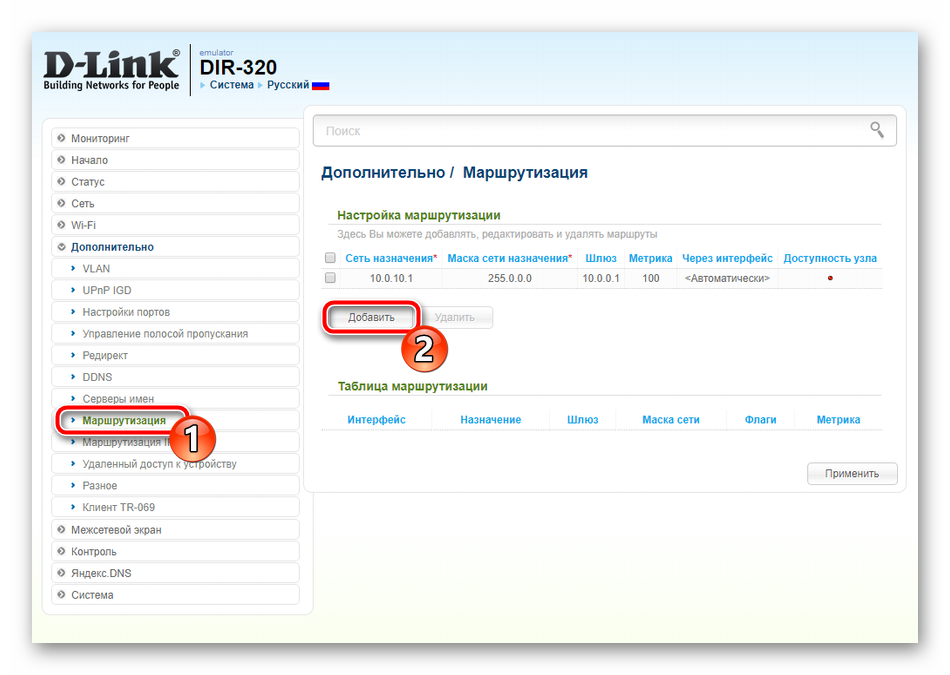Image resolution: width=950 pixels, height=675 pixels.
Task: Open the Редирект page
Action: pyautogui.click(x=176, y=355)
